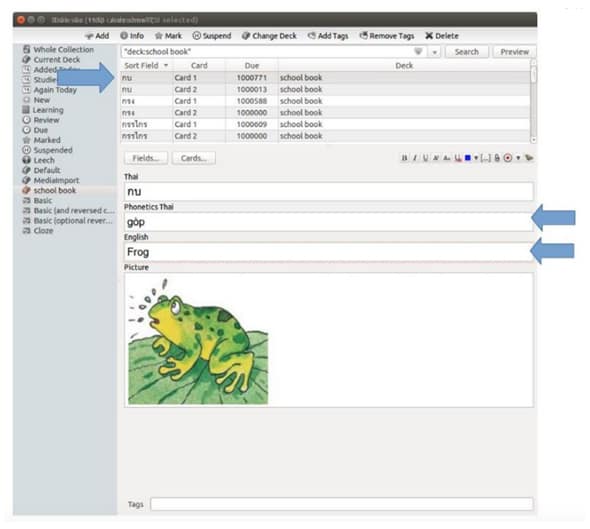Image resolution: width=590 pixels, height=529 pixels.
Task: Click the Cards... button
Action: (193, 158)
